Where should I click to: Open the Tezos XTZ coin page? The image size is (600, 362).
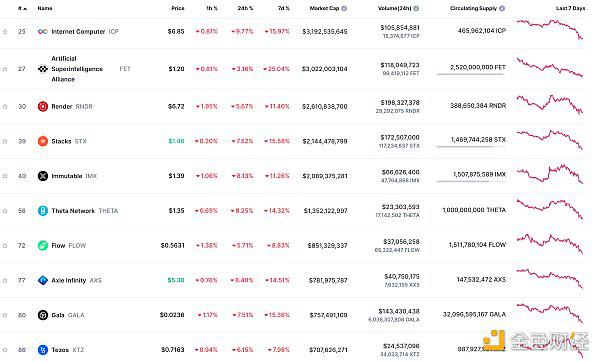click(x=68, y=350)
